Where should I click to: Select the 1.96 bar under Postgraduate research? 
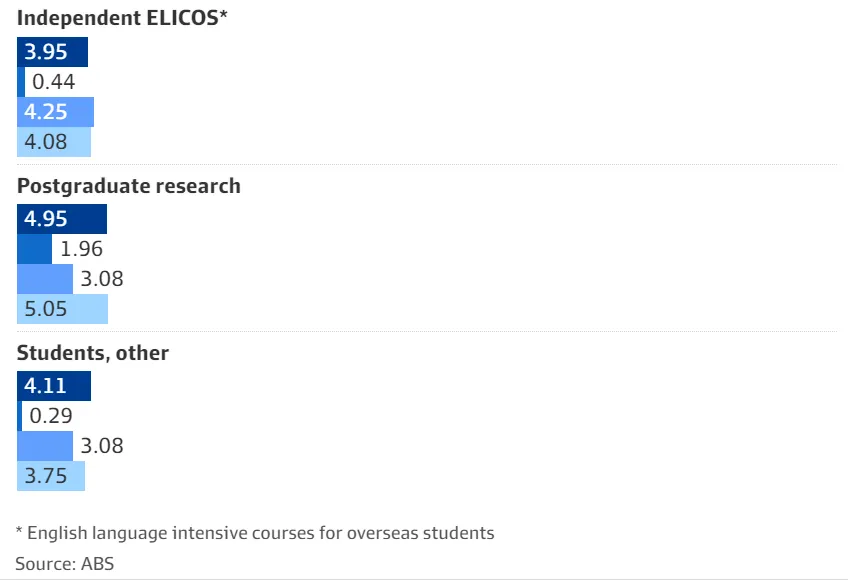tap(35, 249)
